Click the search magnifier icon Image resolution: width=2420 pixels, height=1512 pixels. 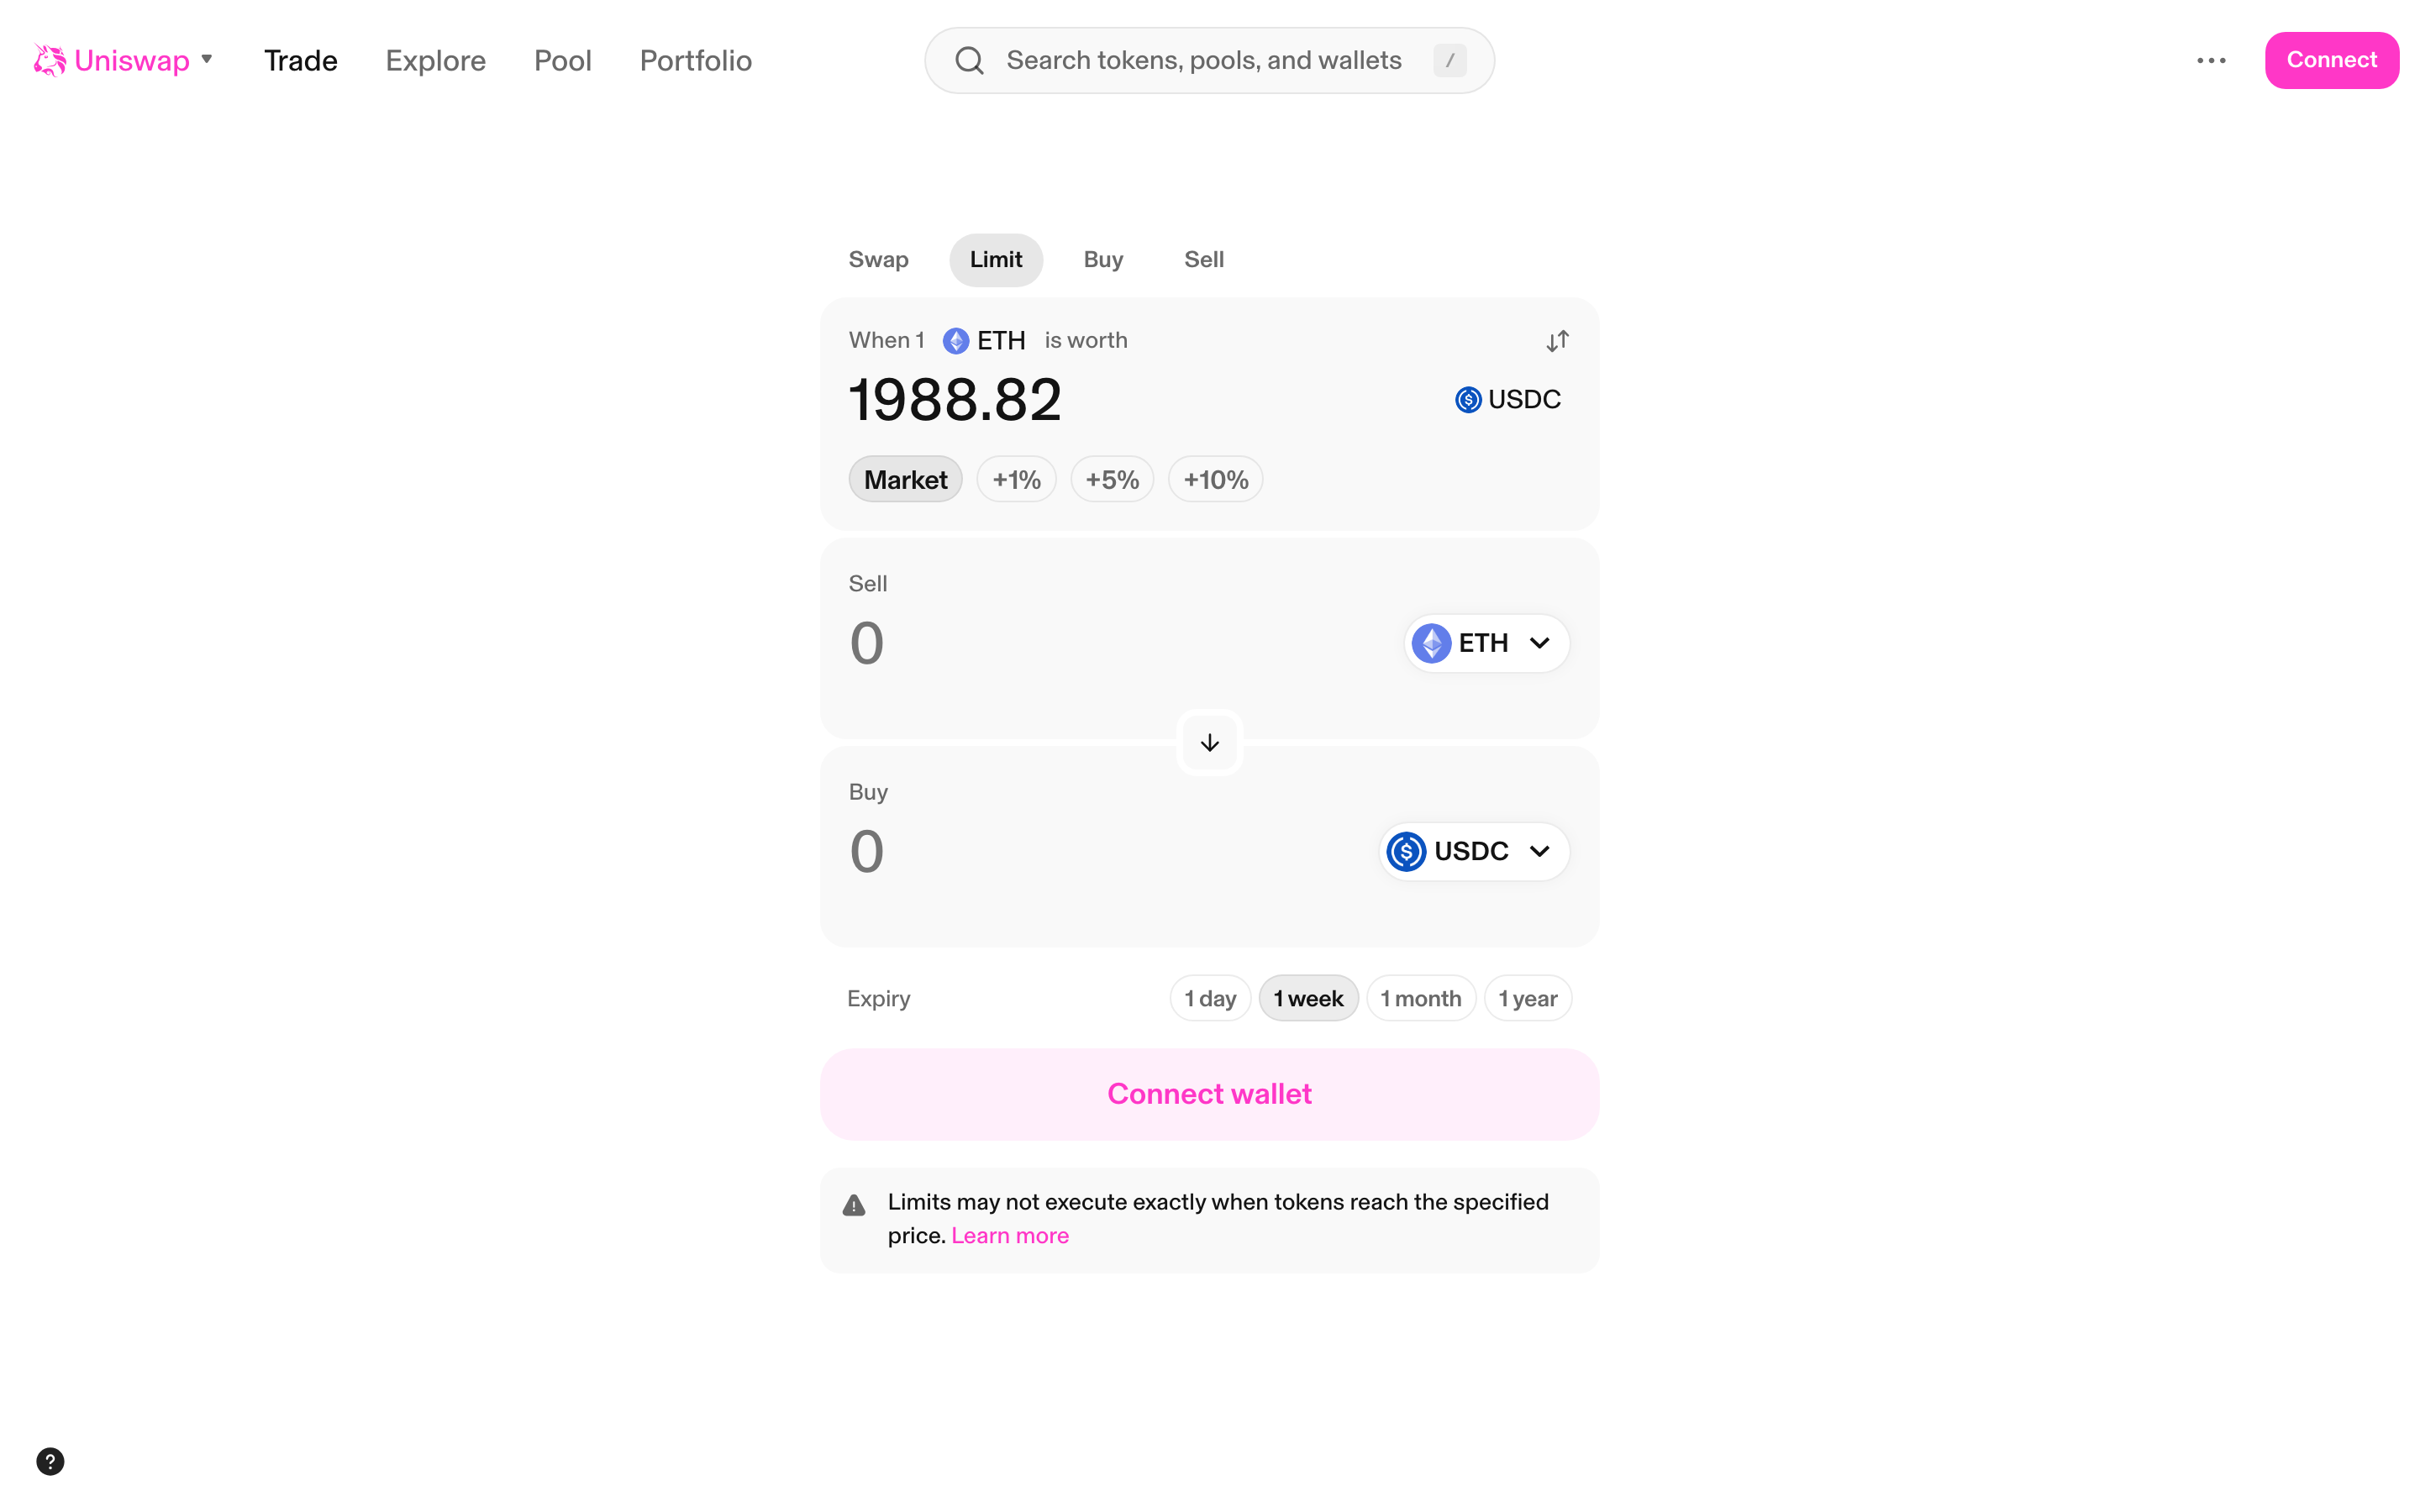[968, 60]
